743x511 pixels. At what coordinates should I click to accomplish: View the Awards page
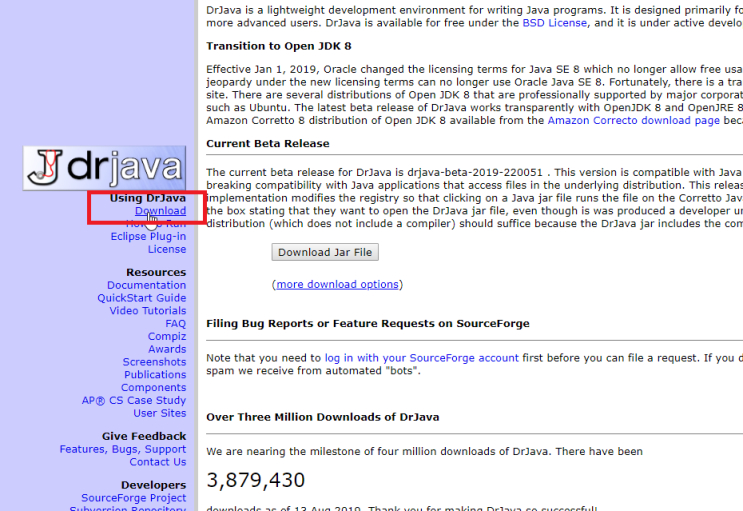(x=167, y=349)
